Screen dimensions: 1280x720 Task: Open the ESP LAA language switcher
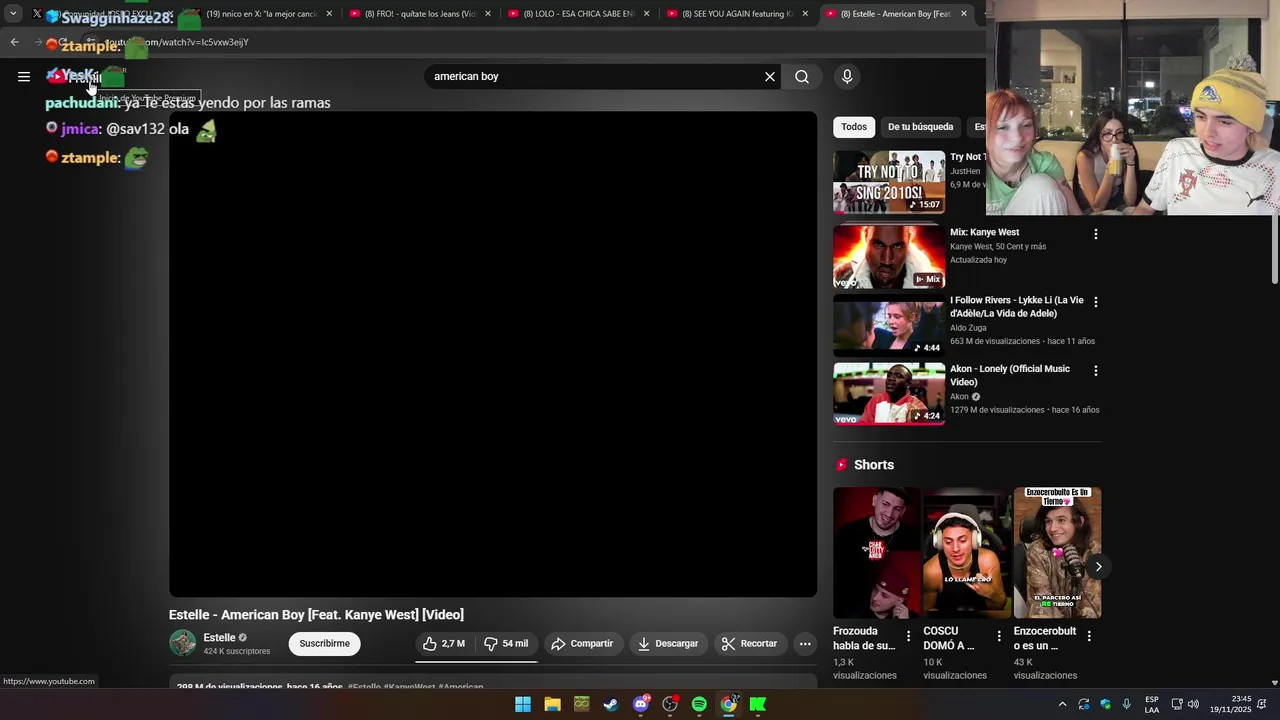1152,704
